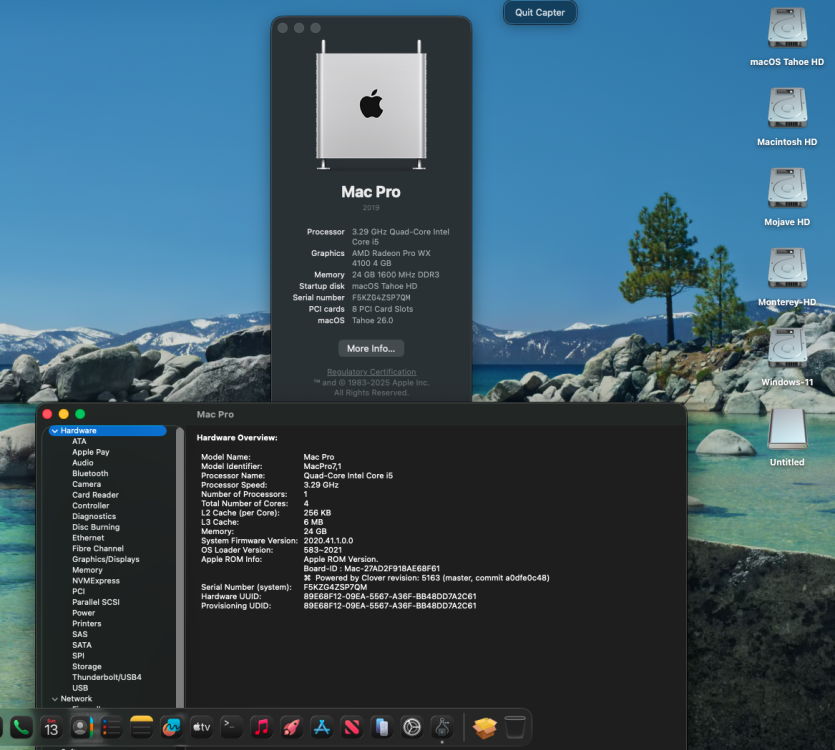The image size is (835, 750).
Task: Click the rocket Launchpad icon
Action: (292, 727)
